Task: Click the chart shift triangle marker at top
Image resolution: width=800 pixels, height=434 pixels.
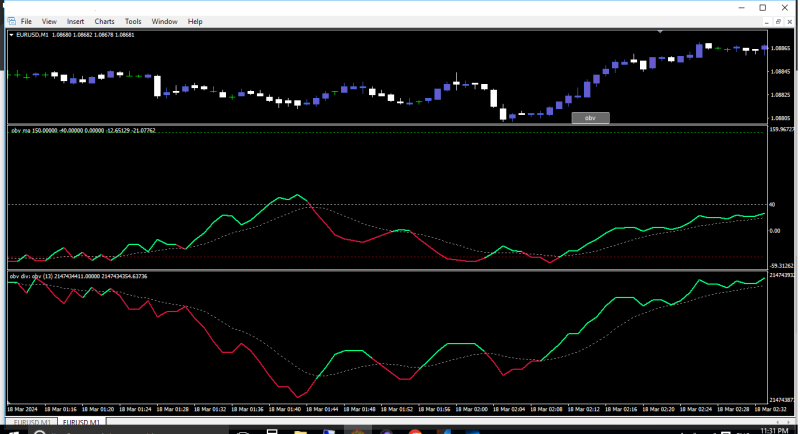Action: [x=660, y=32]
